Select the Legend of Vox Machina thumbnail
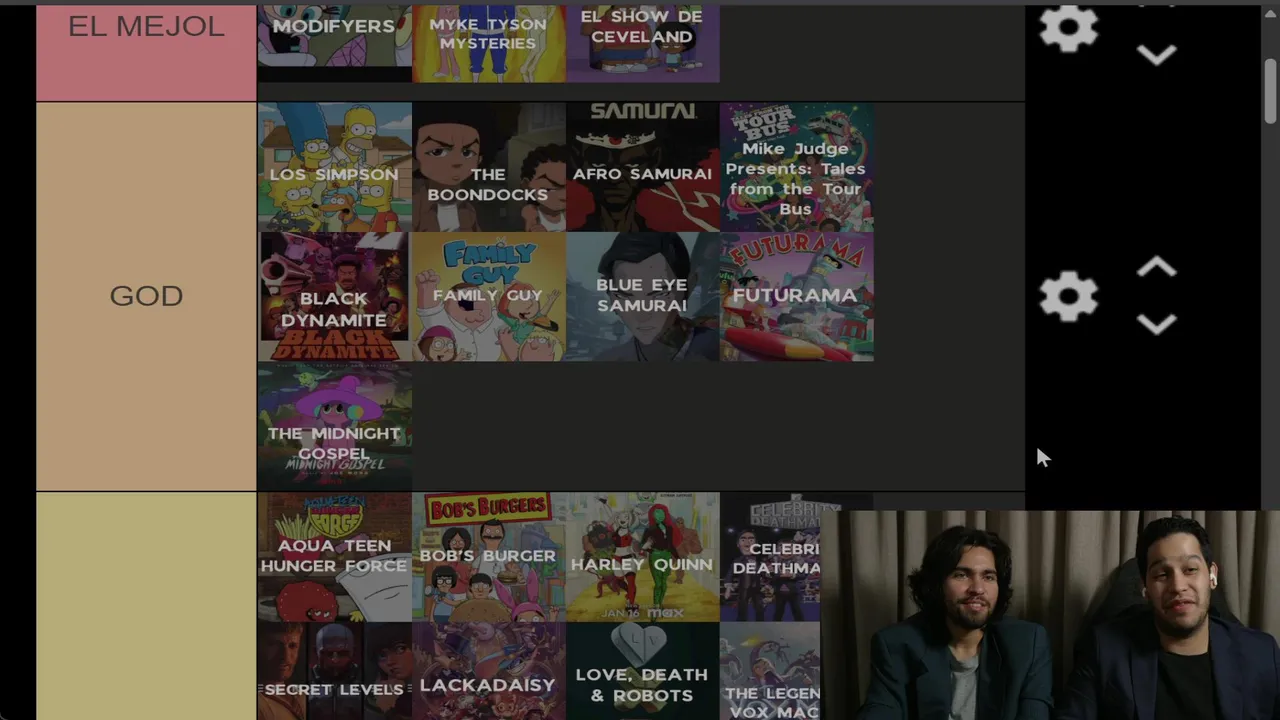The height and width of the screenshot is (720, 1280). [x=770, y=671]
